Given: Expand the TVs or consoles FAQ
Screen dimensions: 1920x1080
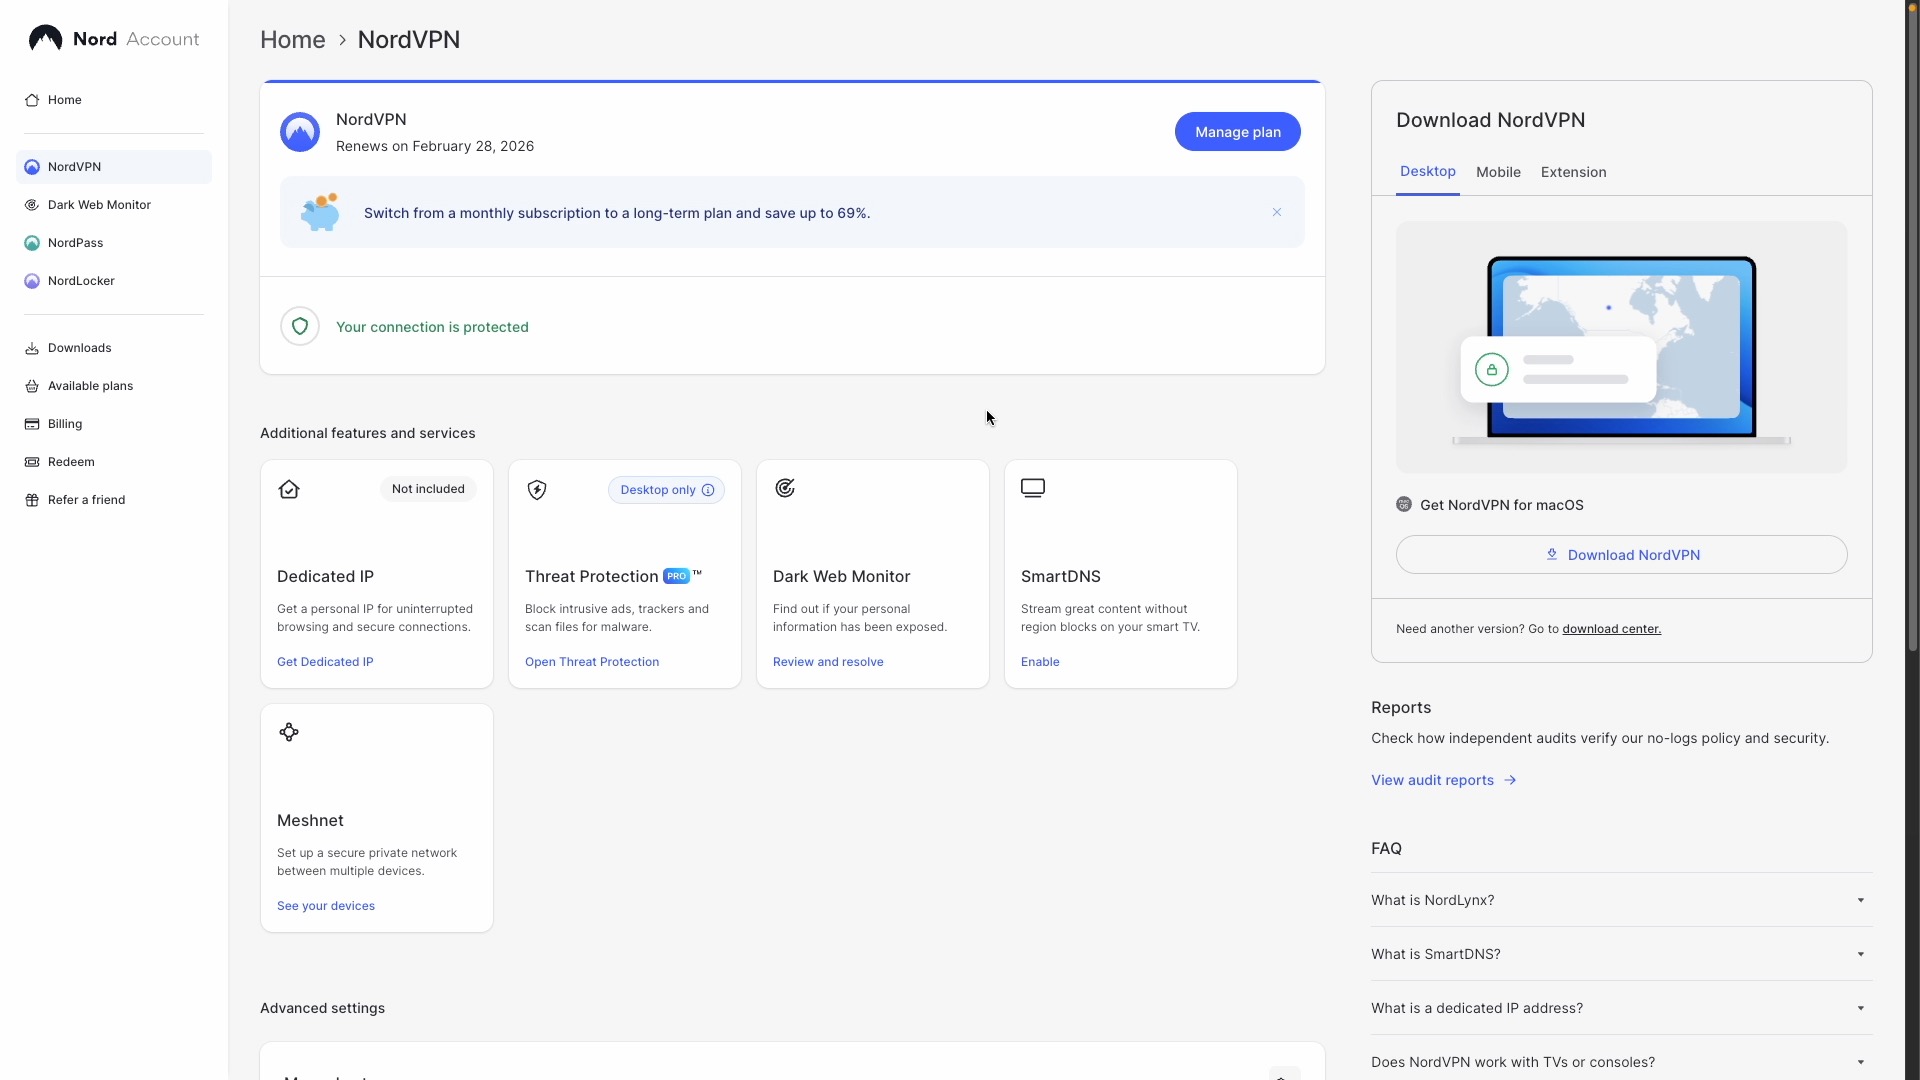Looking at the screenshot, I should pos(1620,1062).
